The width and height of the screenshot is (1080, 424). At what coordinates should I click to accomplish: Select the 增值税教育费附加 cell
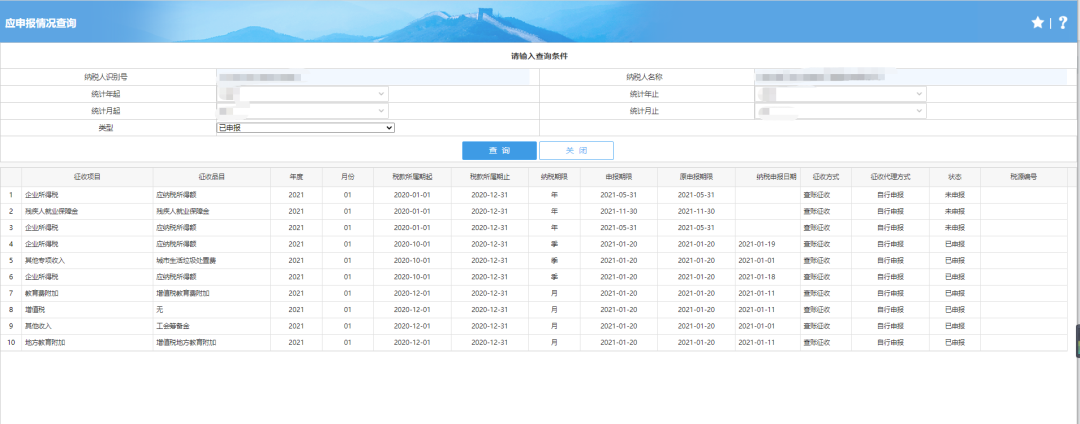tap(211, 293)
